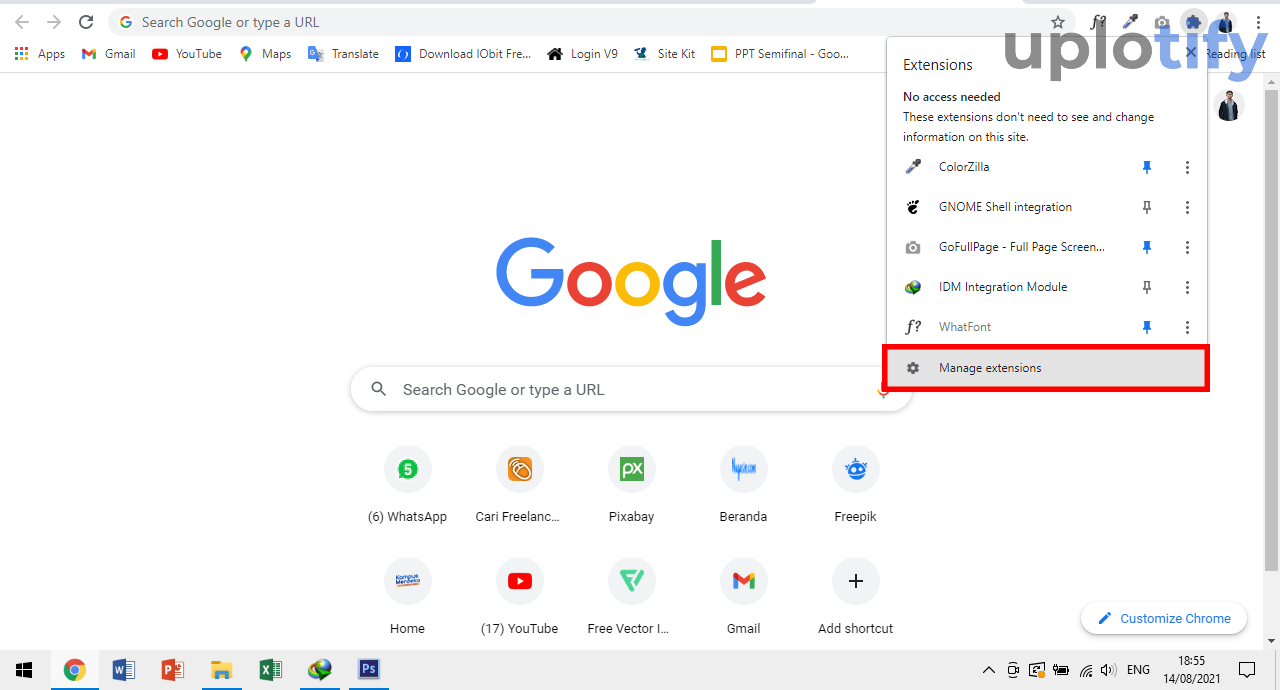Open the Apps bookmark shortcut
This screenshot has height=690, width=1280.
[x=40, y=54]
